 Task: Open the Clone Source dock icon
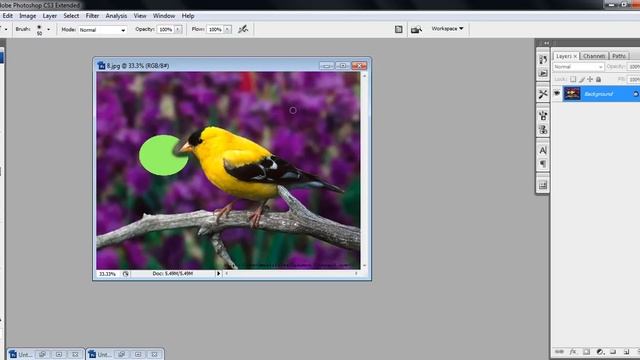[x=543, y=130]
